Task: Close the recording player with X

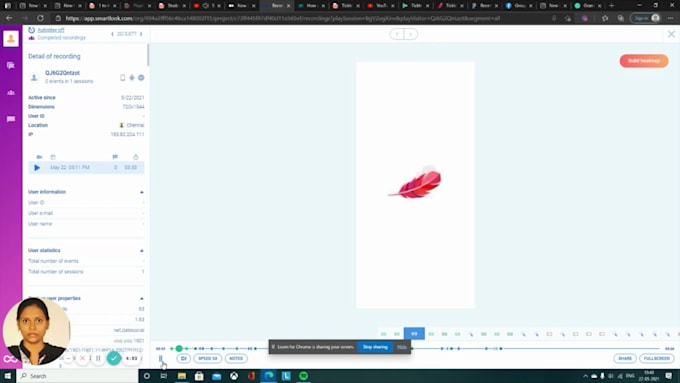Action: (671, 34)
